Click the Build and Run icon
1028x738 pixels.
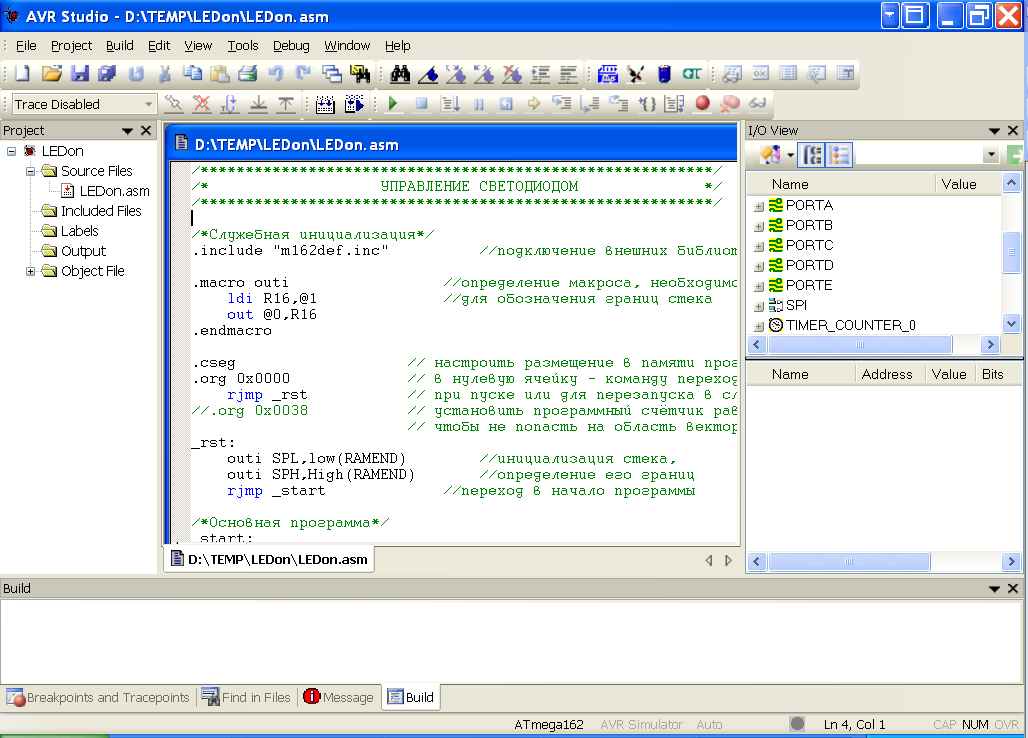(354, 104)
